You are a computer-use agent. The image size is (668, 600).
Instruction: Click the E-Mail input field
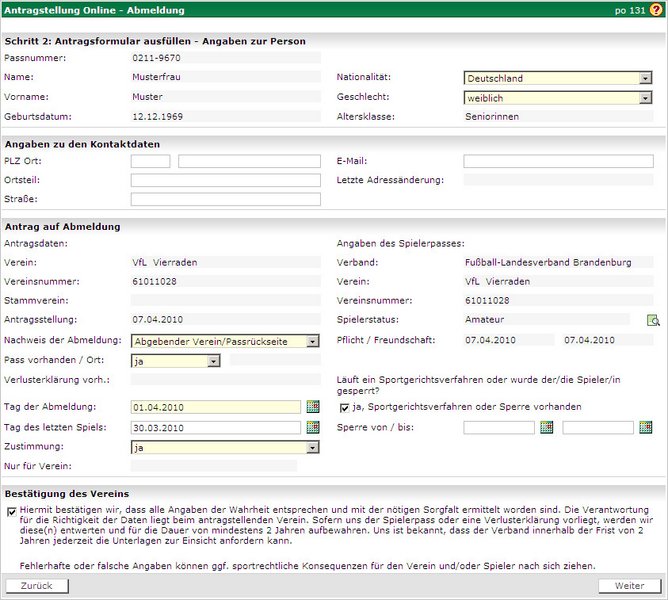click(558, 161)
